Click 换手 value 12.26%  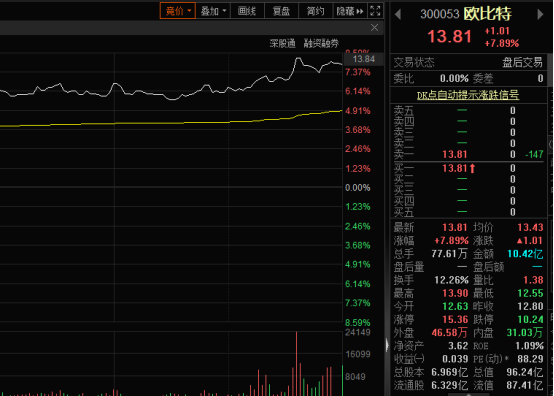point(451,280)
